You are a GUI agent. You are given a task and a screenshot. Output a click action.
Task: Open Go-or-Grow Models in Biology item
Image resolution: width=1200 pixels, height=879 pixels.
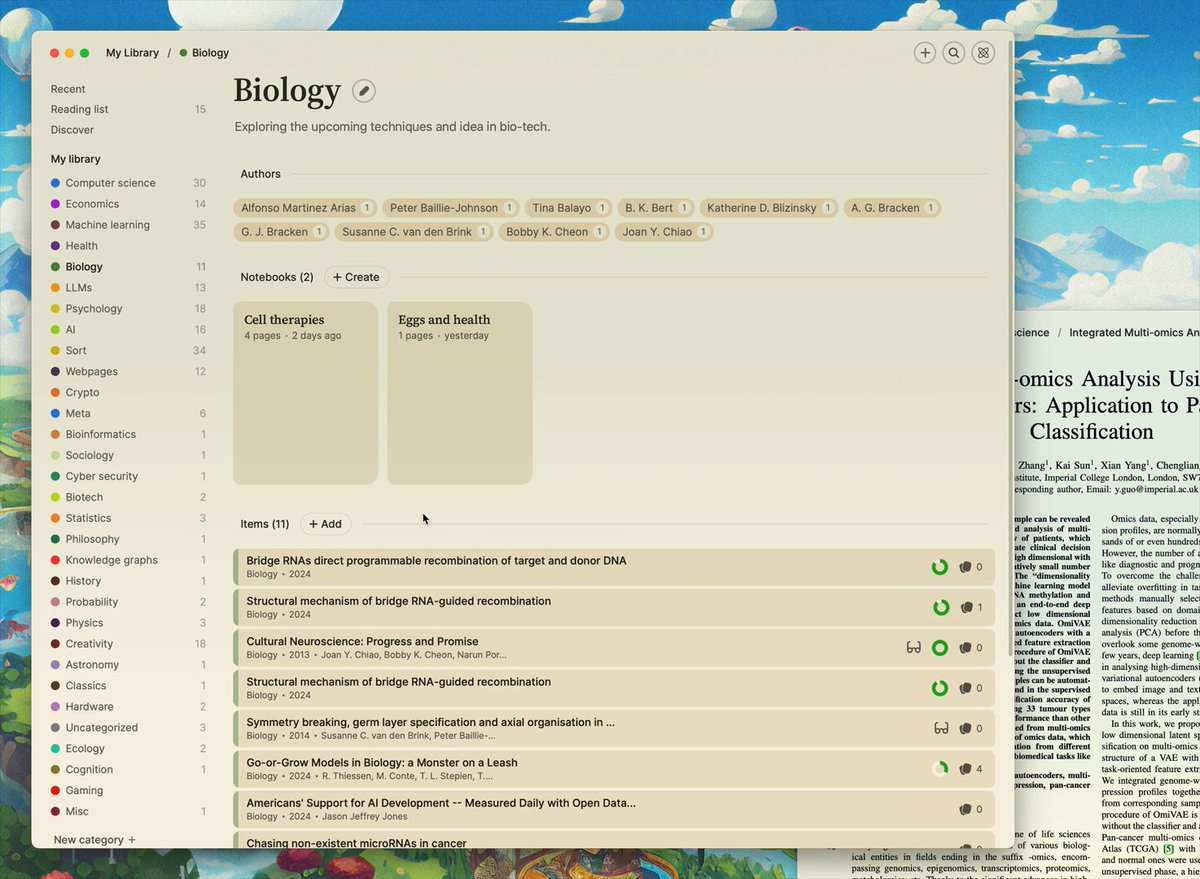point(615,769)
